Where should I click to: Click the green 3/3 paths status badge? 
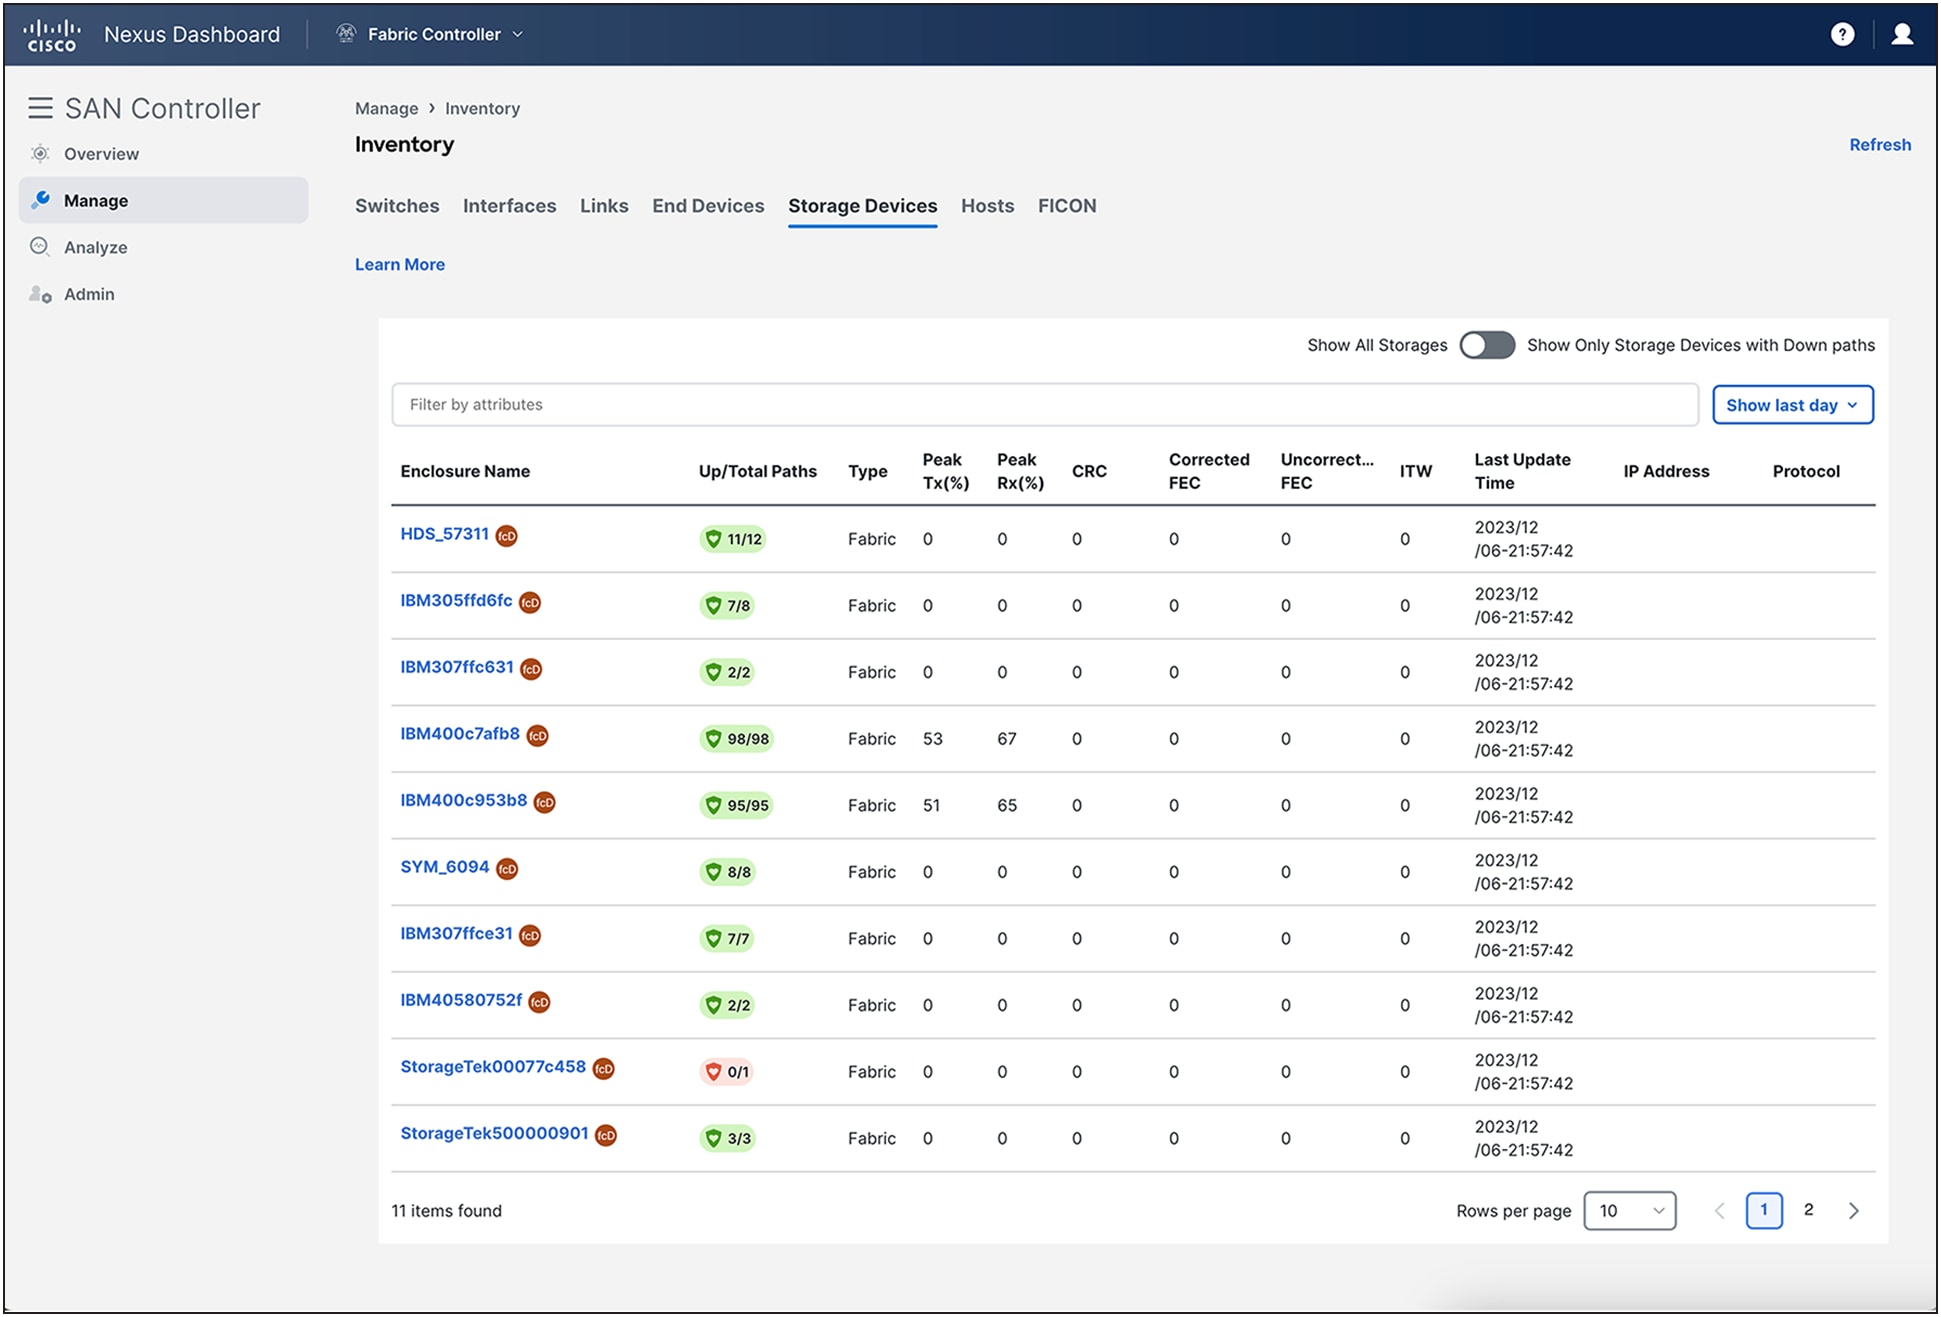(x=728, y=1139)
